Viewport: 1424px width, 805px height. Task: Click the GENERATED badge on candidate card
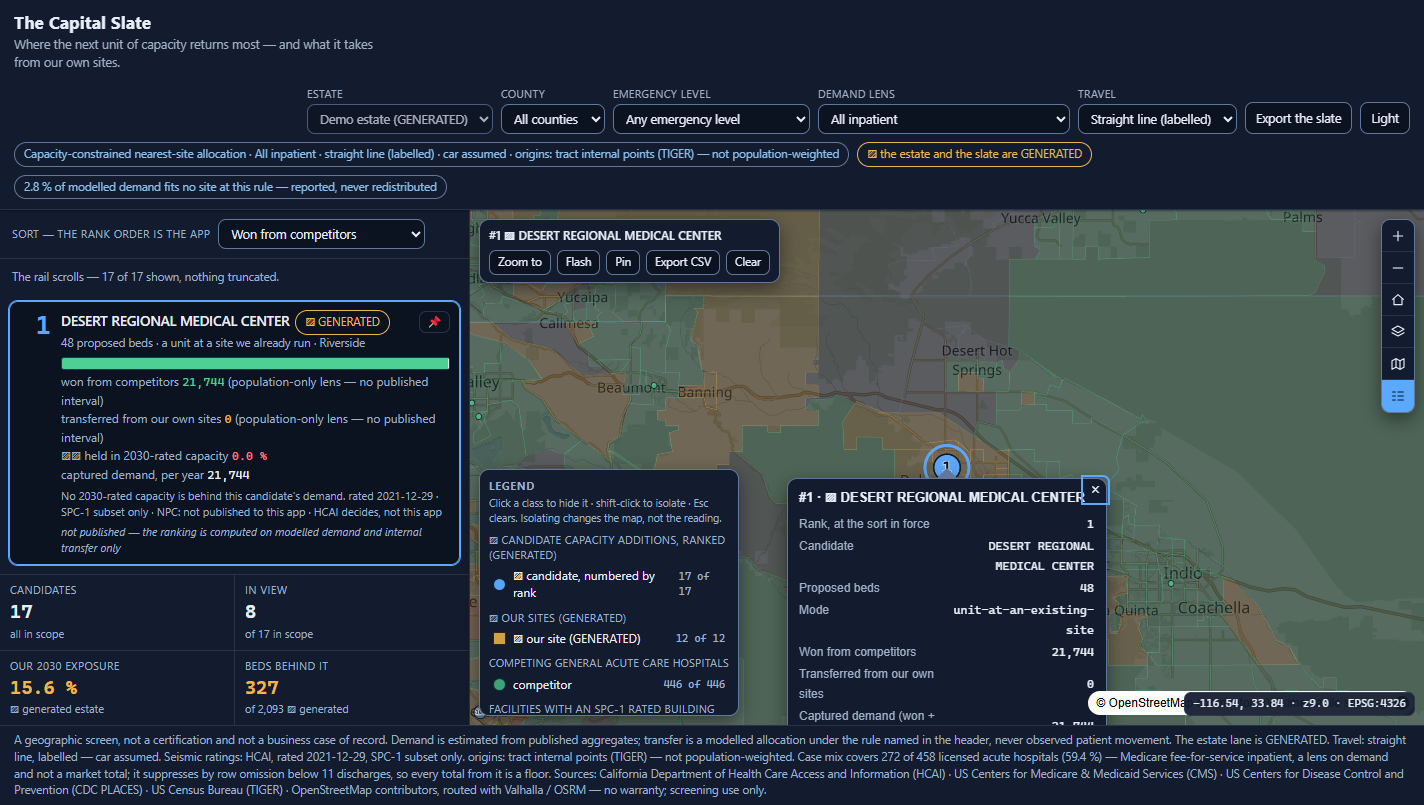pos(342,322)
